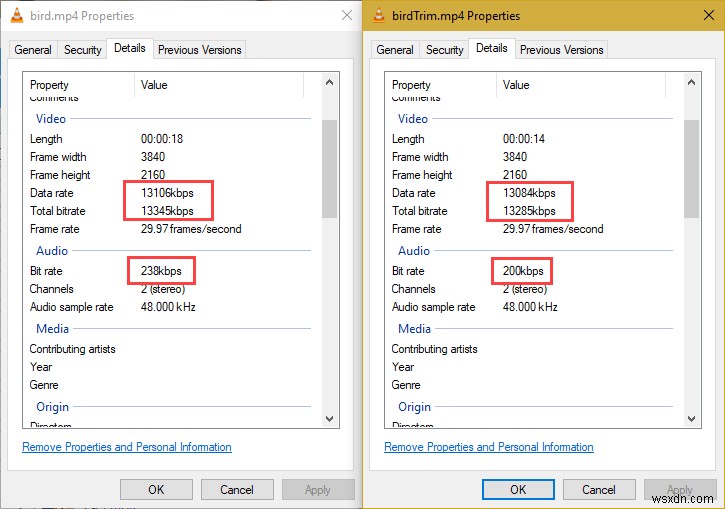The width and height of the screenshot is (725, 509).
Task: Open General tab in bird.mp4 Properties
Action: (x=33, y=49)
